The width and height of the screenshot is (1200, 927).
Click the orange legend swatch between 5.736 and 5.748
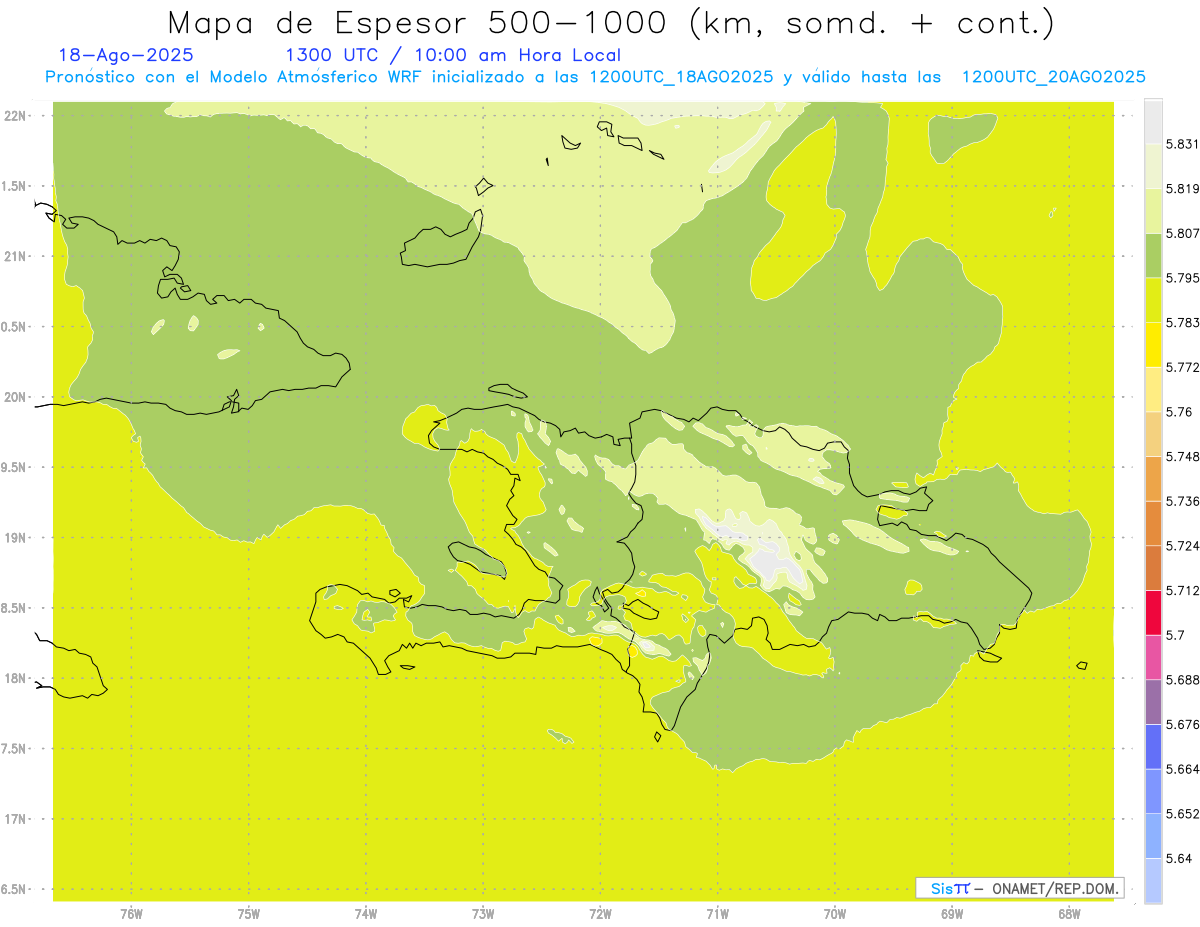(x=1153, y=479)
